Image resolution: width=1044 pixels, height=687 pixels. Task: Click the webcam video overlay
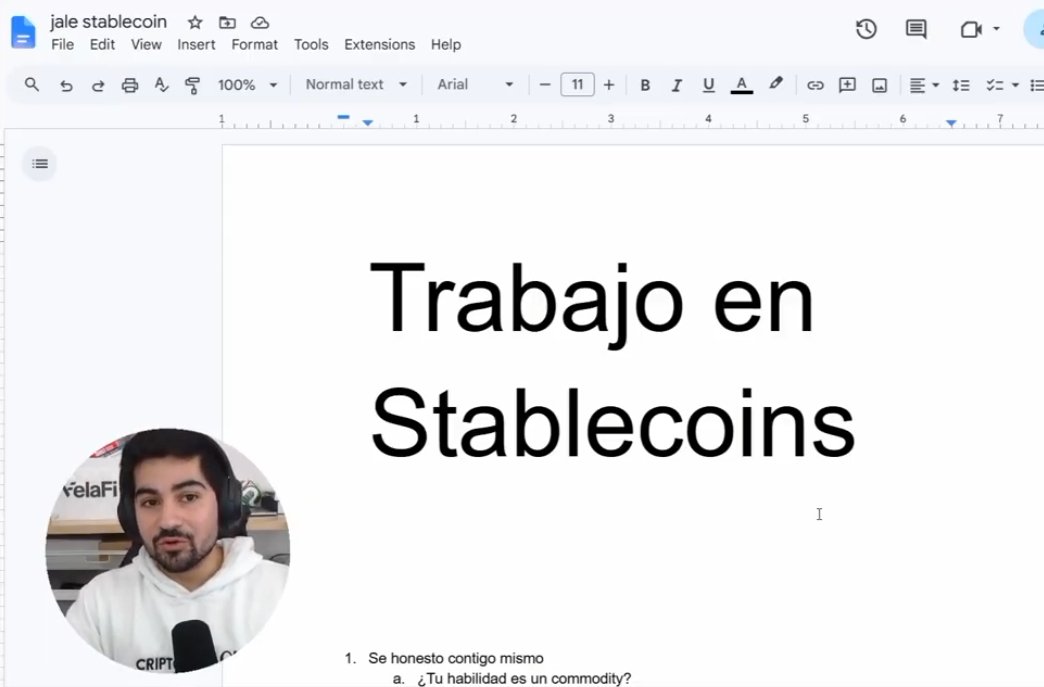167,551
